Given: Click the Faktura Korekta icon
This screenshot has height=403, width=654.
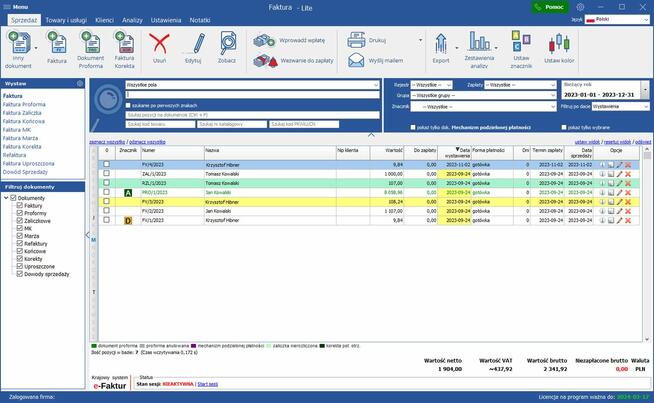Looking at the screenshot, I should 125,46.
